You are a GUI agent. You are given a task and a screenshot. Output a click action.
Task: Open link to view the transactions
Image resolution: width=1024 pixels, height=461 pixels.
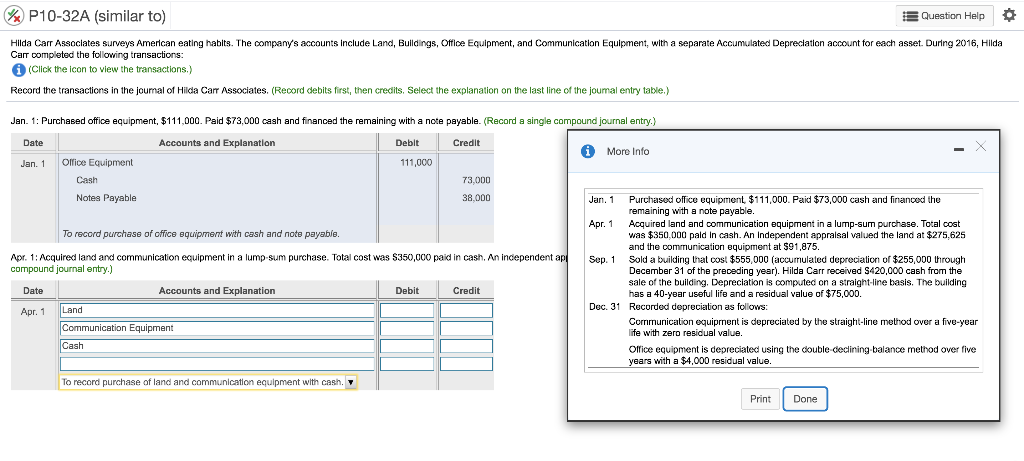(110, 69)
